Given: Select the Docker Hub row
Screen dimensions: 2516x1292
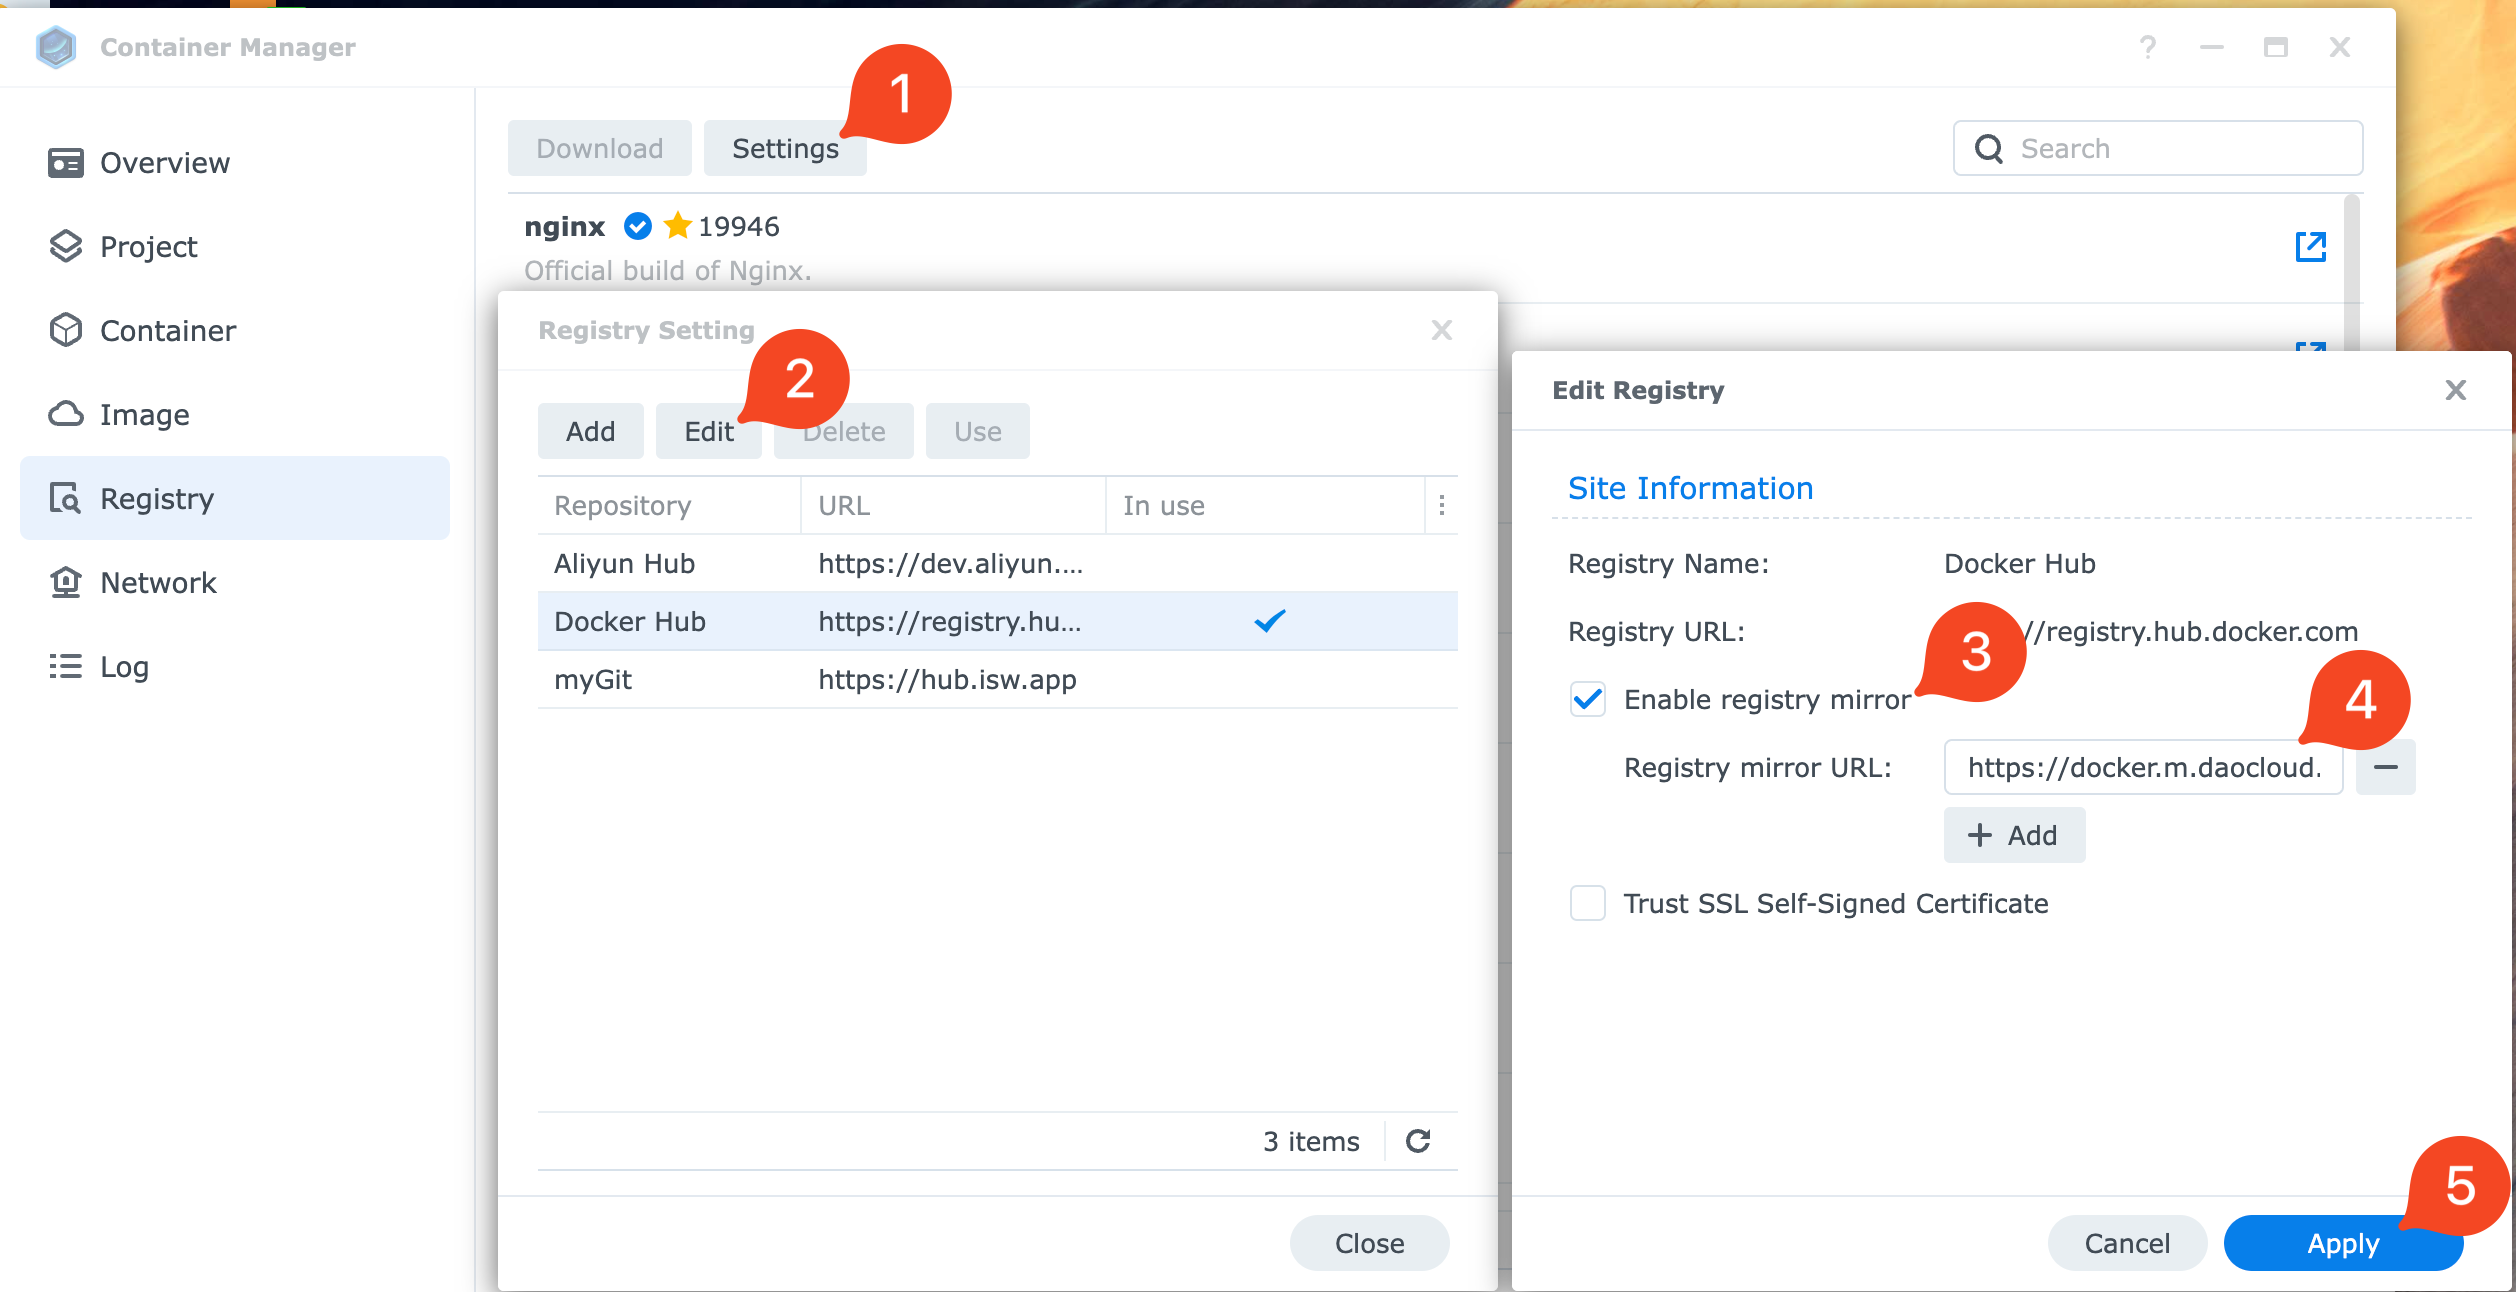Looking at the screenshot, I should coord(998,622).
